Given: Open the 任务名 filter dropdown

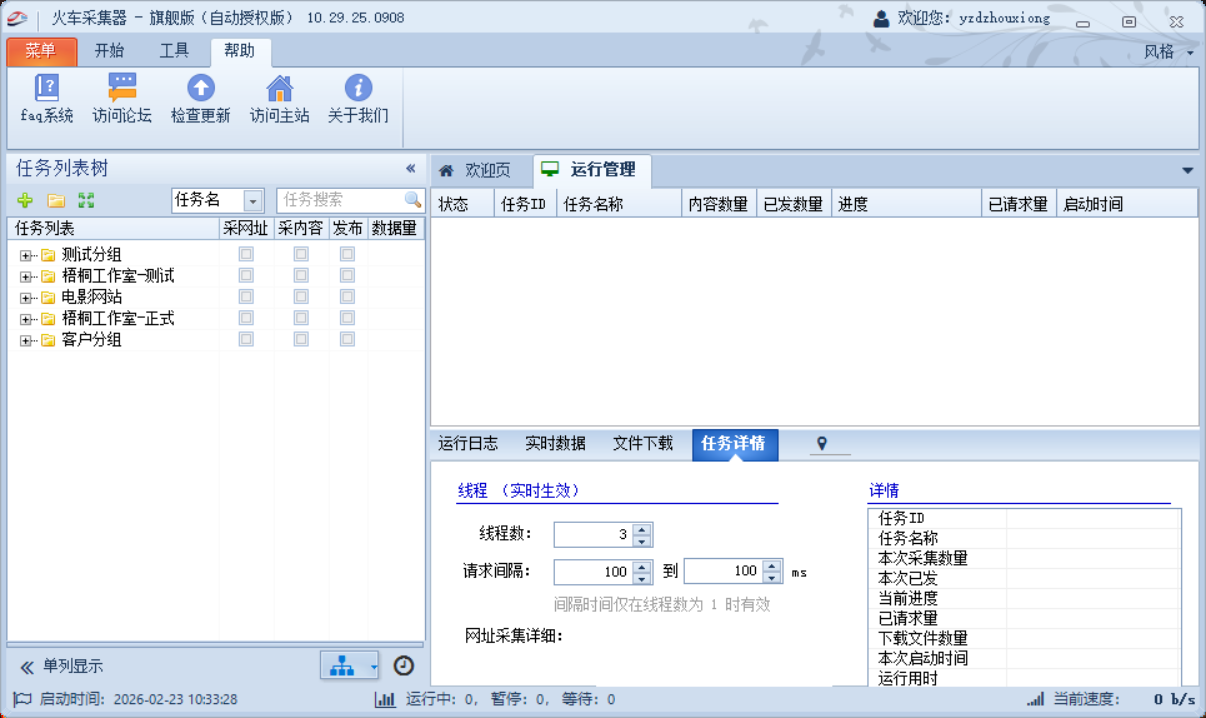Looking at the screenshot, I should point(253,201).
